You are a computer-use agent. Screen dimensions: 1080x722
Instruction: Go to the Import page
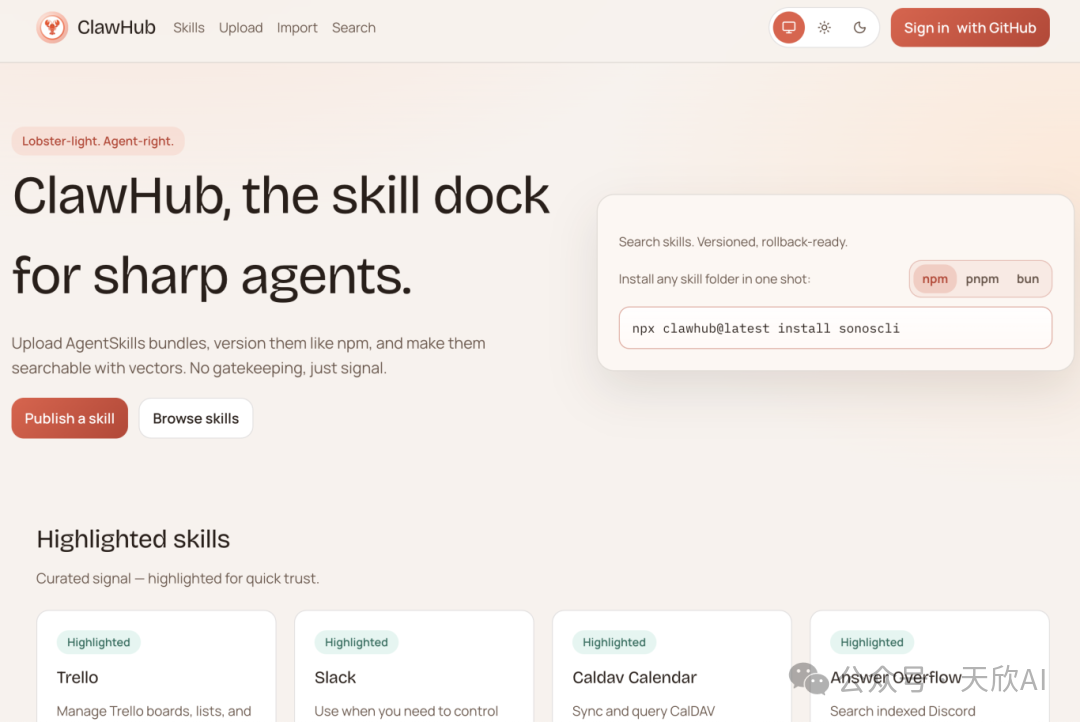297,28
